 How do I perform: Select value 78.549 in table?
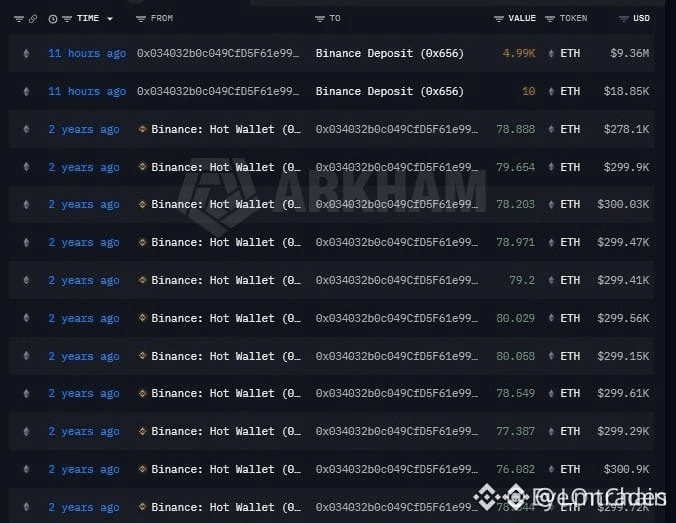pos(516,393)
